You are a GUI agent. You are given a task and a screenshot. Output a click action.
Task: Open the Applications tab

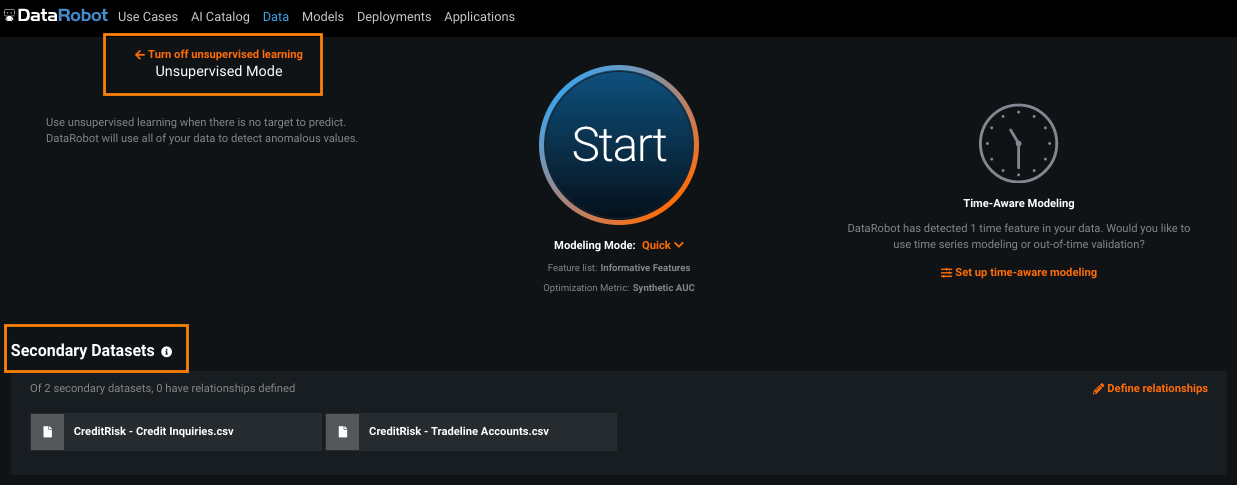pos(480,17)
